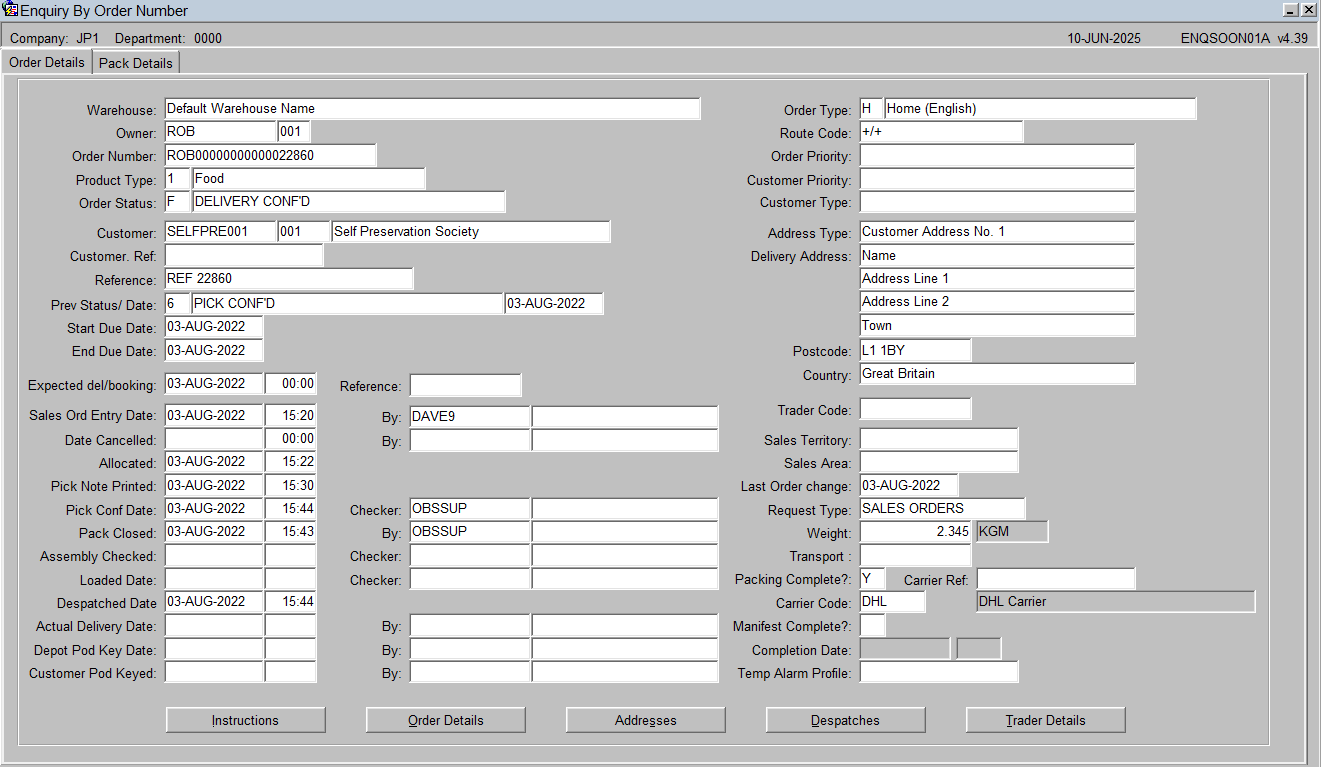Image resolution: width=1321 pixels, height=767 pixels.
Task: Click the Manifest Complete field box
Action: tap(872, 626)
